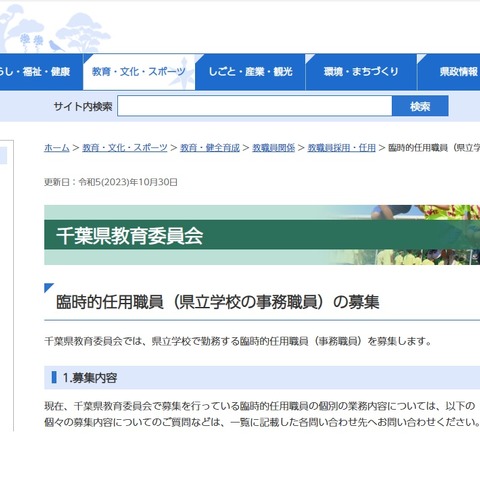Open 教職員採用・任用 breadcrumb link
Image resolution: width=480 pixels, height=480 pixels.
tap(341, 147)
